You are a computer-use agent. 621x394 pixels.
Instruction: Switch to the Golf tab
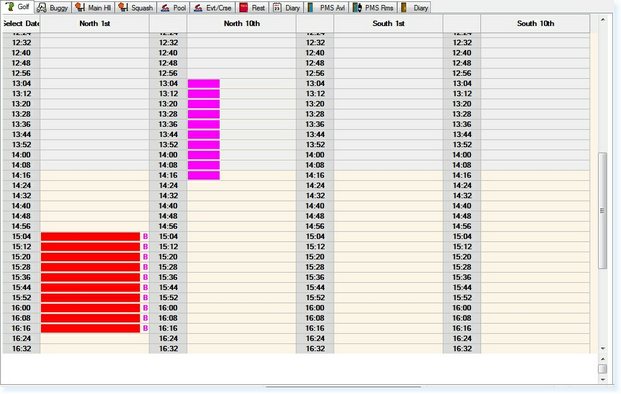pyautogui.click(x=18, y=7)
